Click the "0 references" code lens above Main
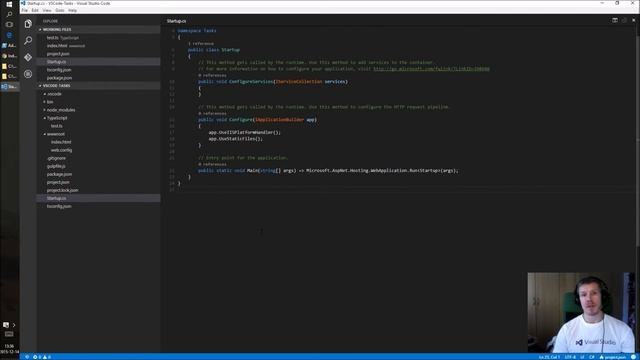Image resolution: width=640 pixels, height=360 pixels. point(212,164)
